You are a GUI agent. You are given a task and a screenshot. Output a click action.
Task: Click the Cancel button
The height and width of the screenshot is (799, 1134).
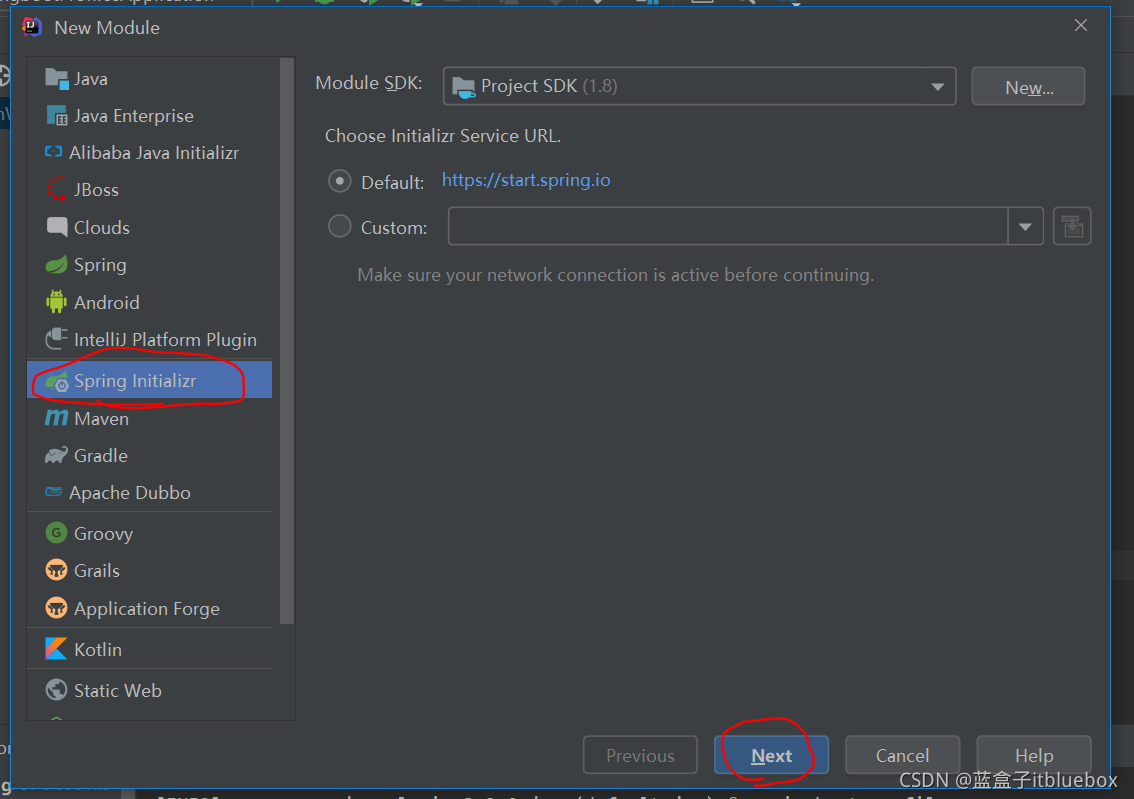click(903, 756)
